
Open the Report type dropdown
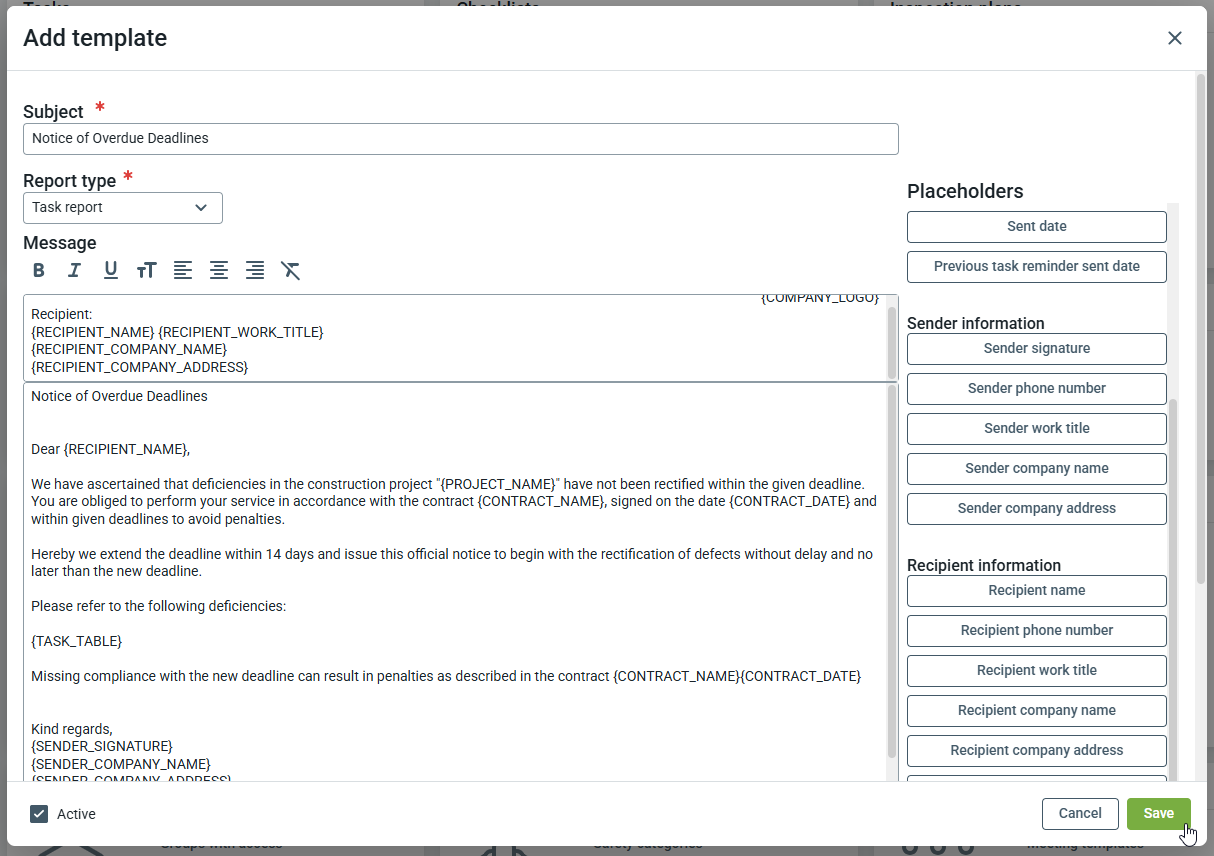[123, 208]
